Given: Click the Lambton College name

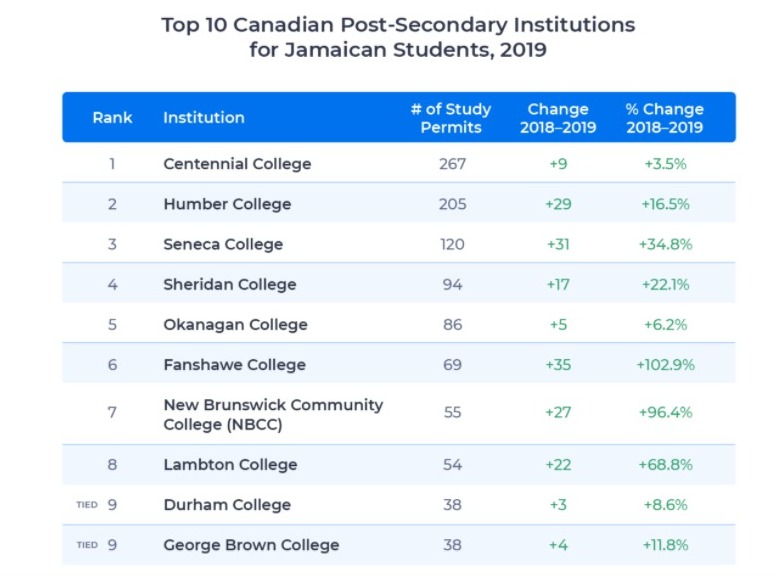Looking at the screenshot, I should [230, 464].
